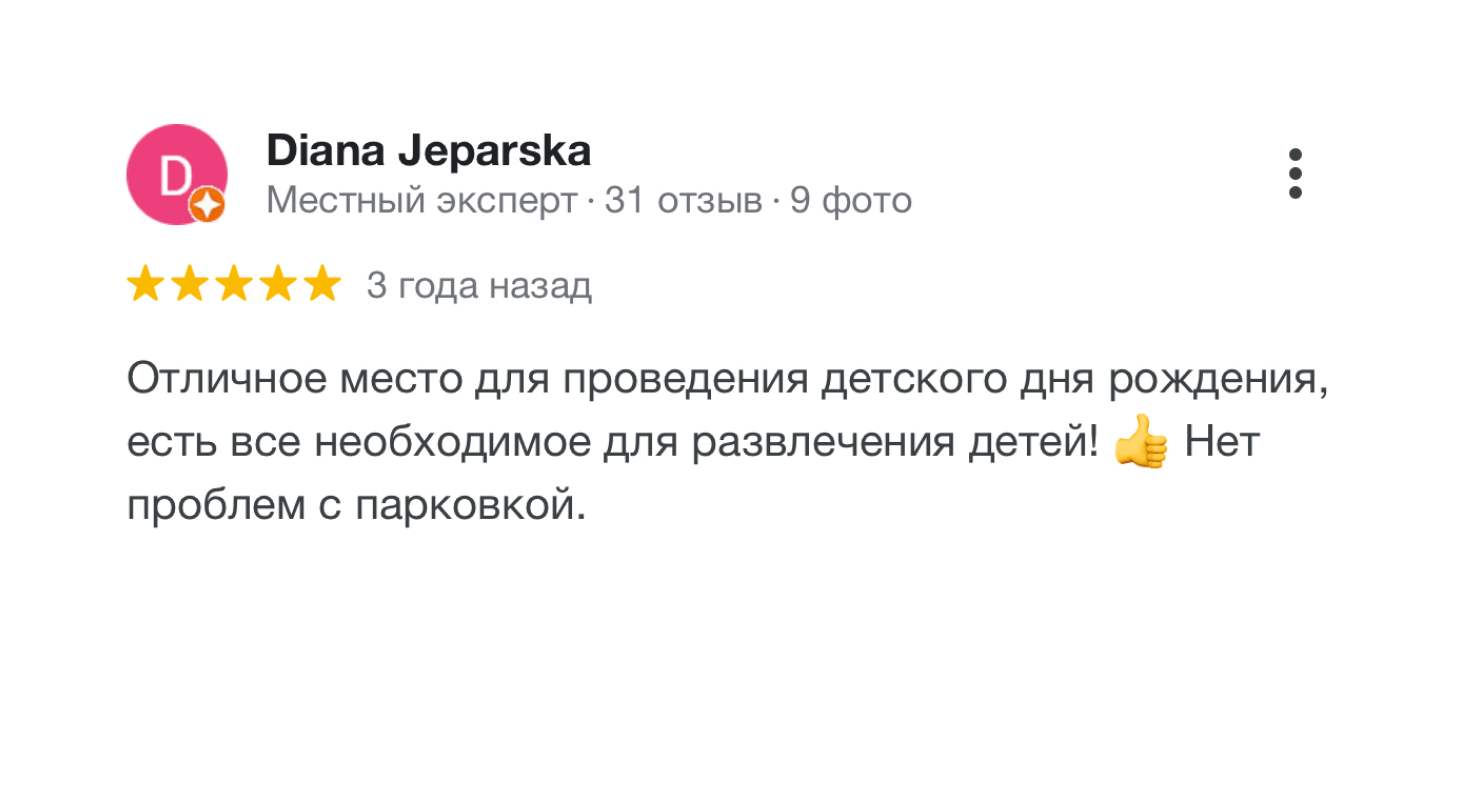Click the "3 года назад" timestamp

479,286
